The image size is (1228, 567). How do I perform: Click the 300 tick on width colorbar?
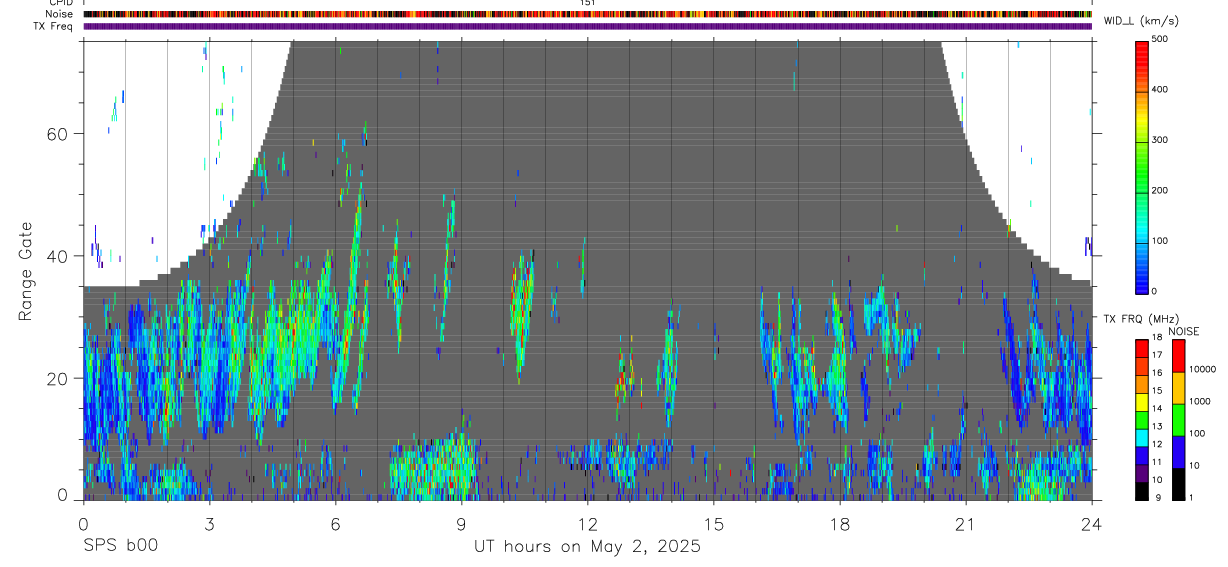pyautogui.click(x=1162, y=140)
